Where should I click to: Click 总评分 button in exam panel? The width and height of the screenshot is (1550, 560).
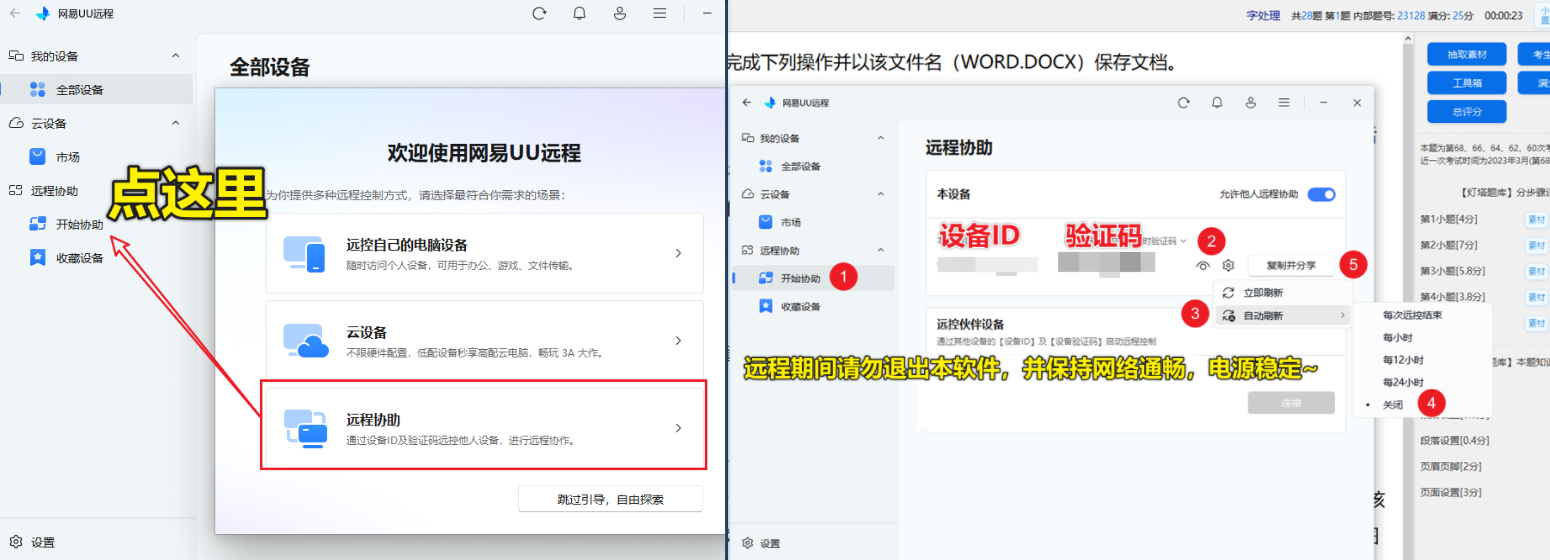(1467, 112)
